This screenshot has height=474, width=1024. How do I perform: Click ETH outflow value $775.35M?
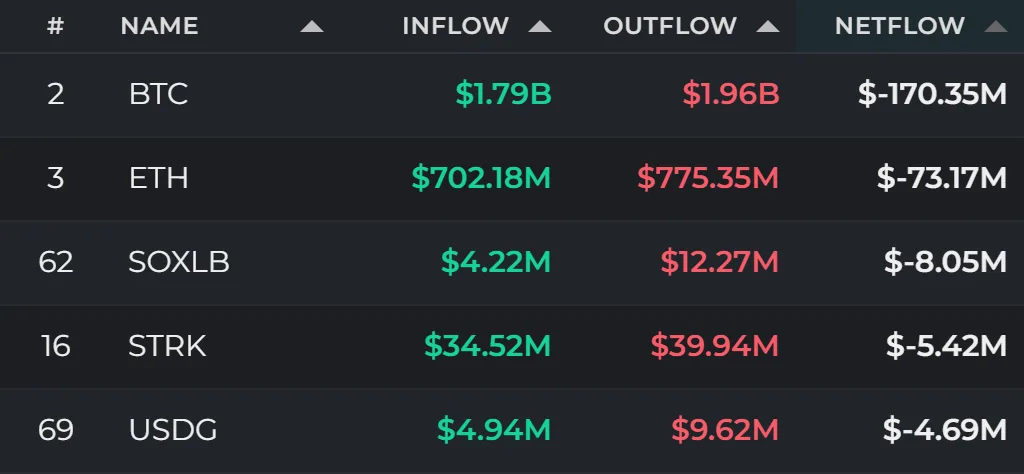click(x=708, y=178)
